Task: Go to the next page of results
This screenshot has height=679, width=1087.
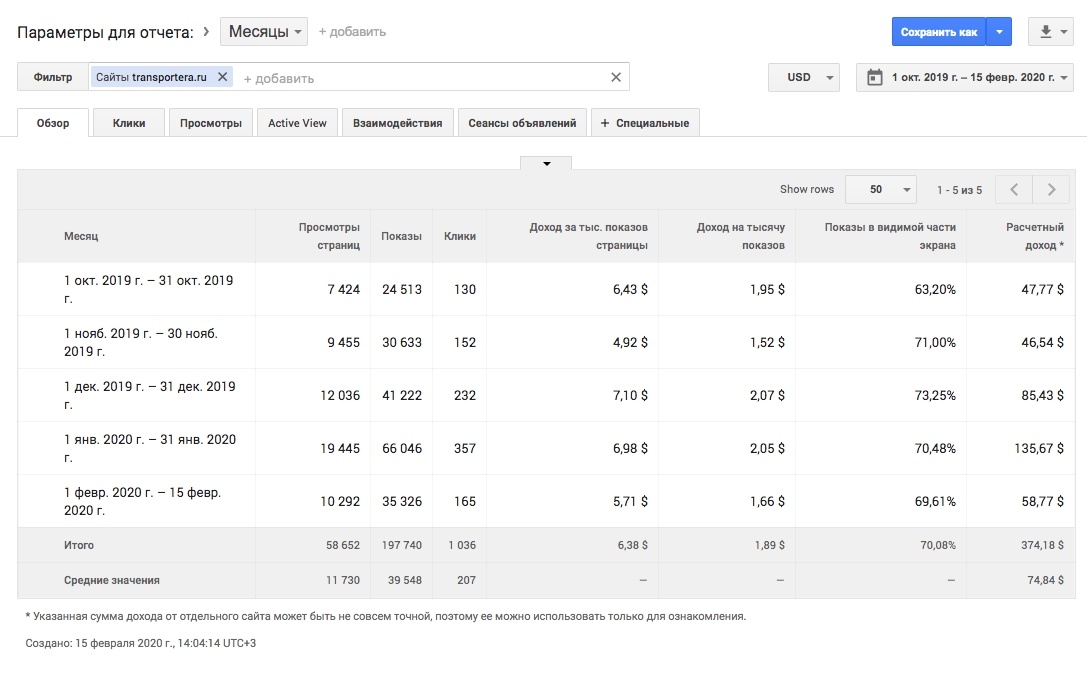Action: pos(1051,189)
